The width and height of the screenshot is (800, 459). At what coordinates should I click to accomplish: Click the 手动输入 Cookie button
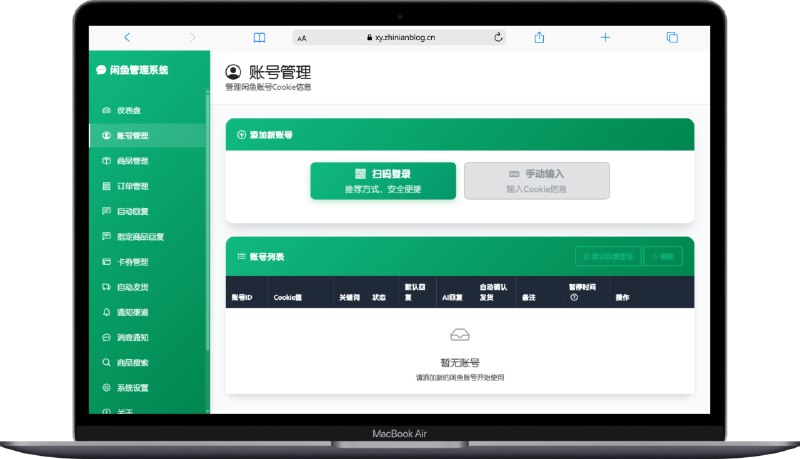tap(537, 181)
